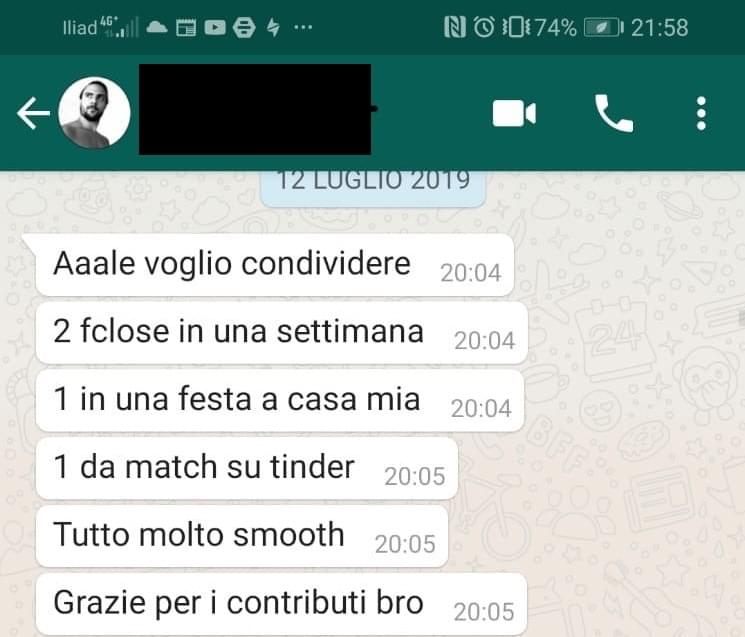
Task: Tap the back arrow icon
Action: click(x=33, y=113)
